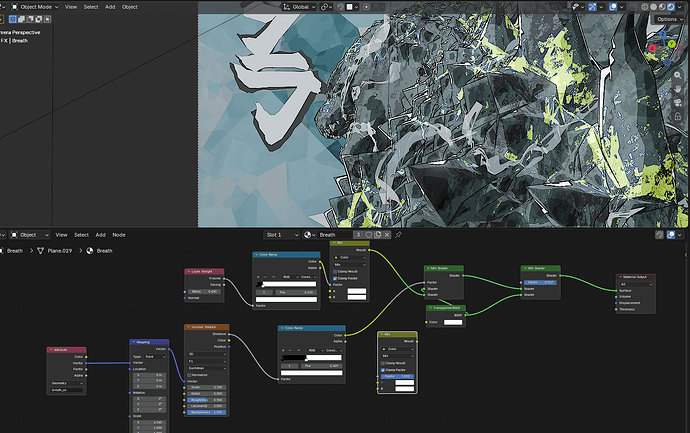Click the Factor slider on right Mix Shader
This screenshot has width=690, height=433.
pos(540,282)
